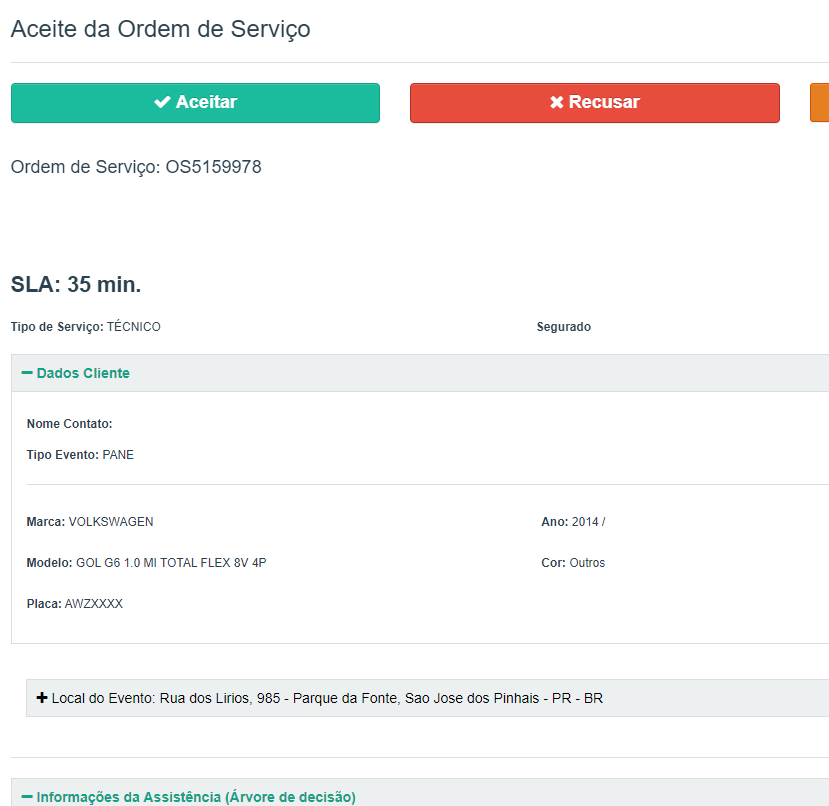Image resolution: width=829 pixels, height=806 pixels.
Task: Click the Aceite da Ordem de Serviço title
Action: coord(160,29)
